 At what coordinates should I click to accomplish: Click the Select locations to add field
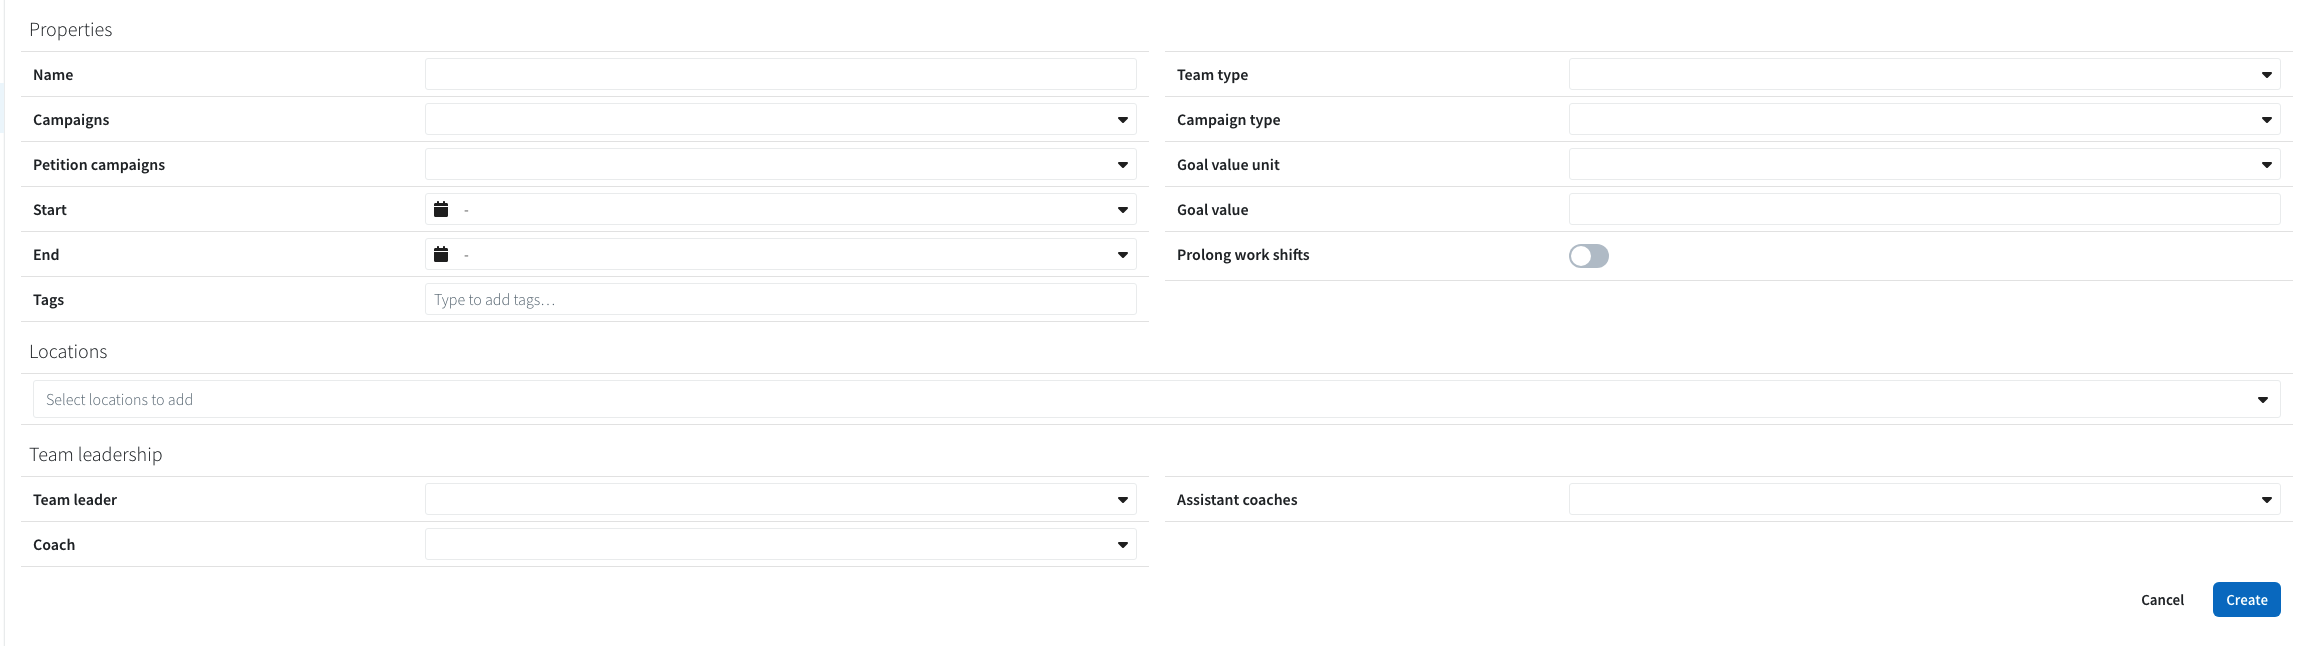pyautogui.click(x=1156, y=399)
